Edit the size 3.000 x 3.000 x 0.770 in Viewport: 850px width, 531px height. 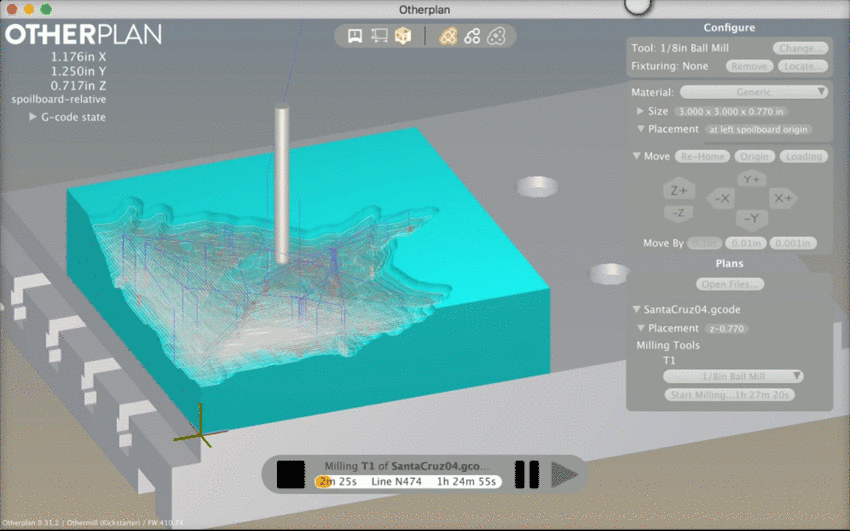coord(731,112)
